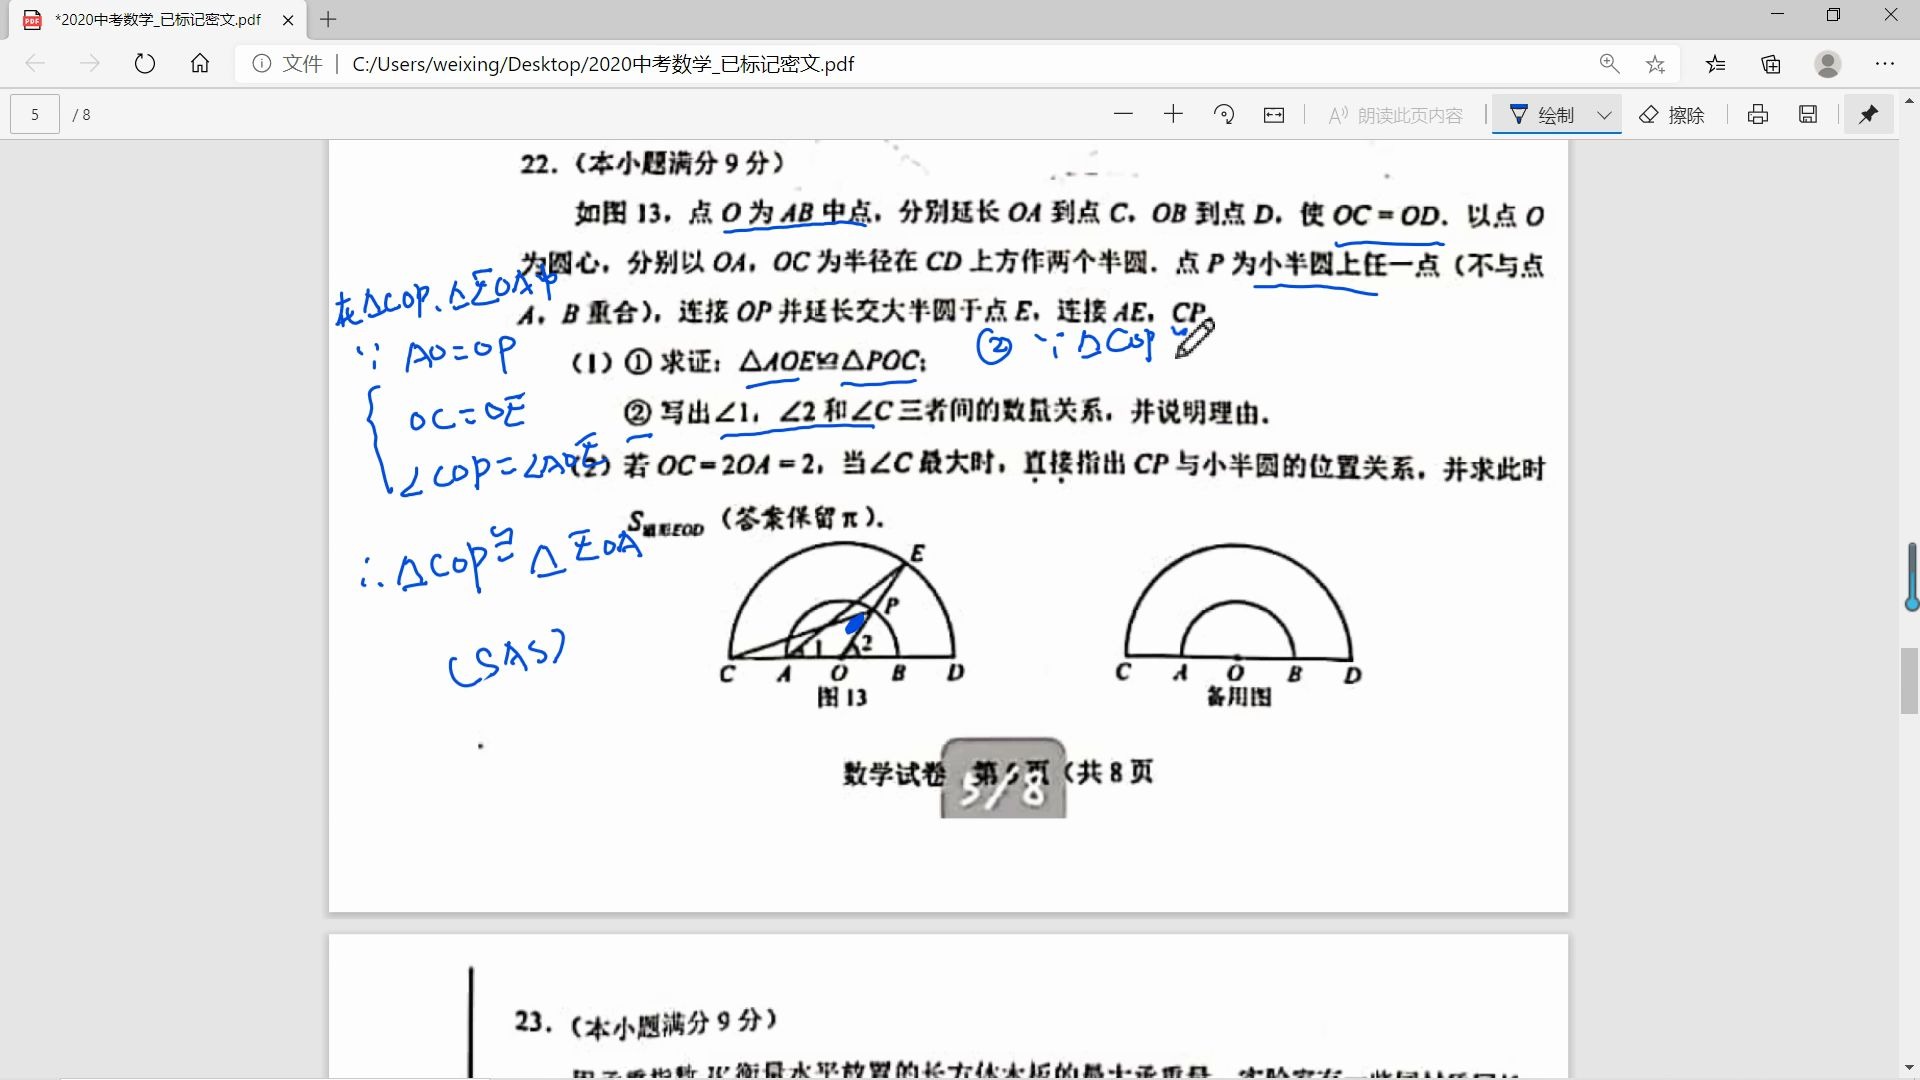Save the annotated PDF
1920x1080 pixels.
click(x=1807, y=114)
